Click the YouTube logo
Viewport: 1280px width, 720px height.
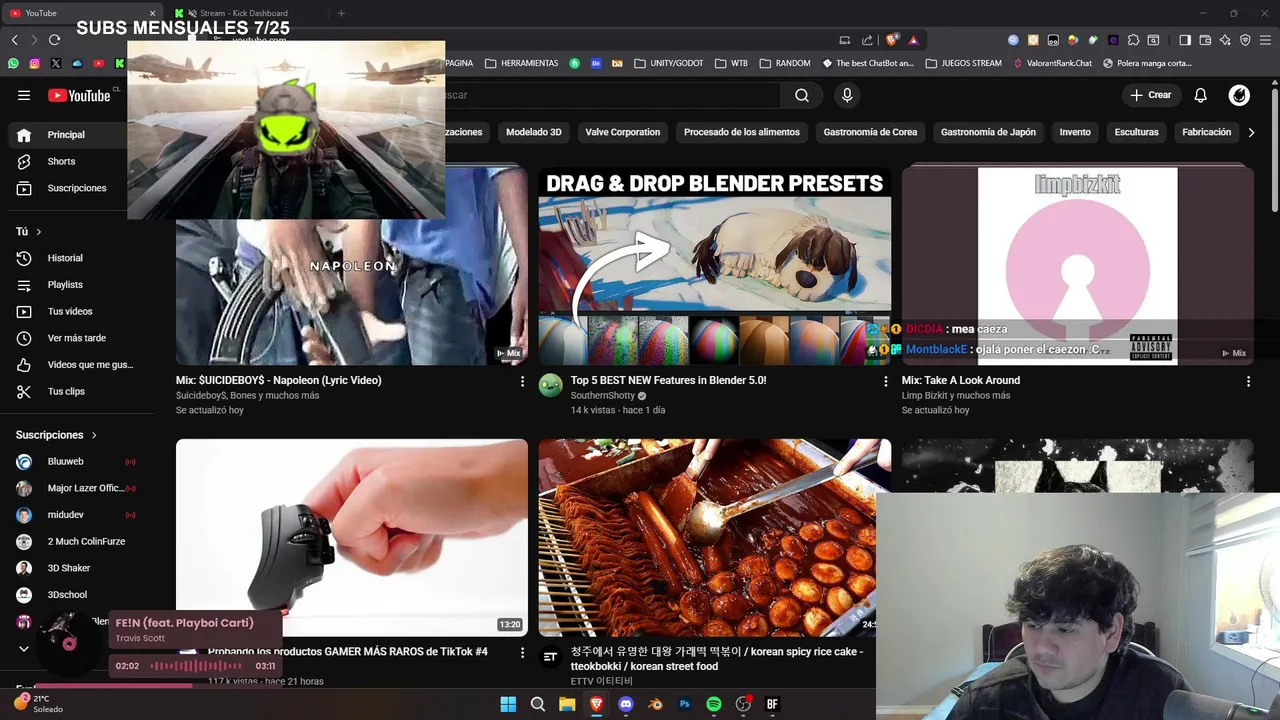point(79,95)
